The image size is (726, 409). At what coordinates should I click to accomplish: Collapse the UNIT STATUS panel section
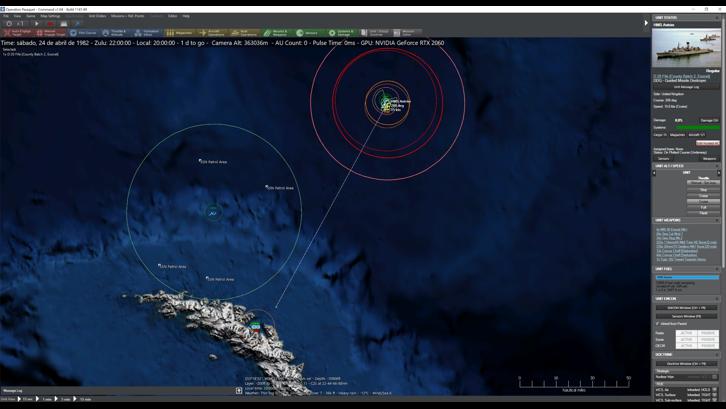[717, 18]
